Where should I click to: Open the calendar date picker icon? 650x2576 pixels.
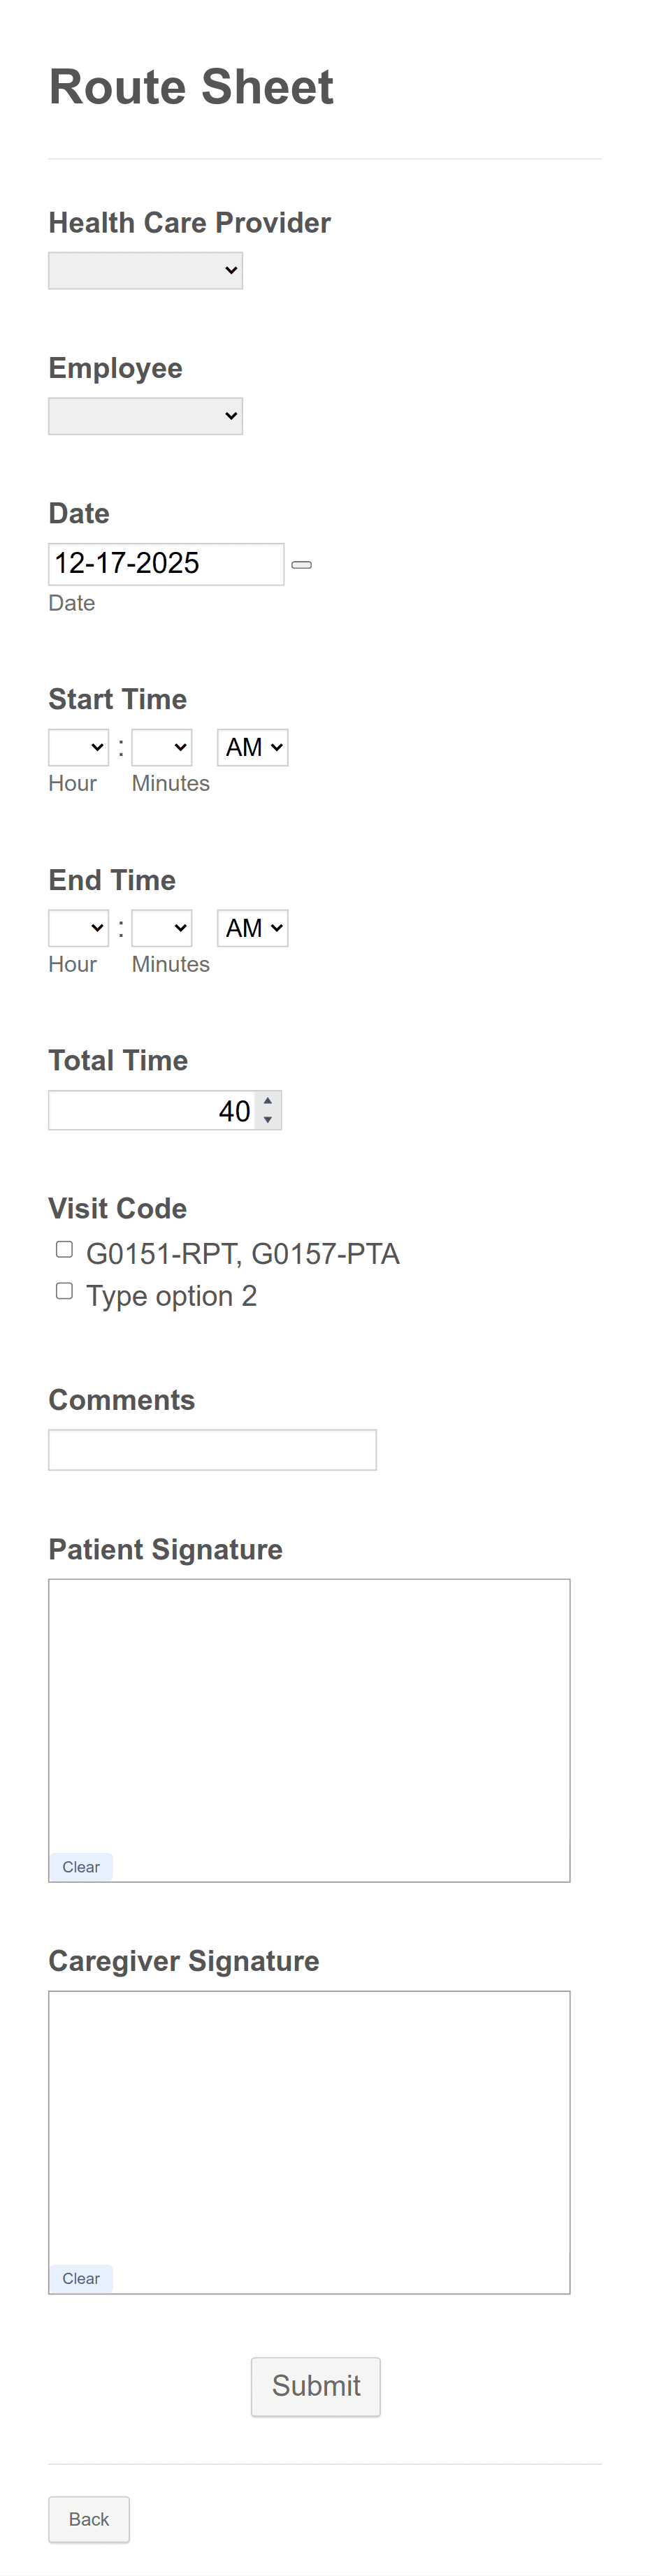coord(301,564)
